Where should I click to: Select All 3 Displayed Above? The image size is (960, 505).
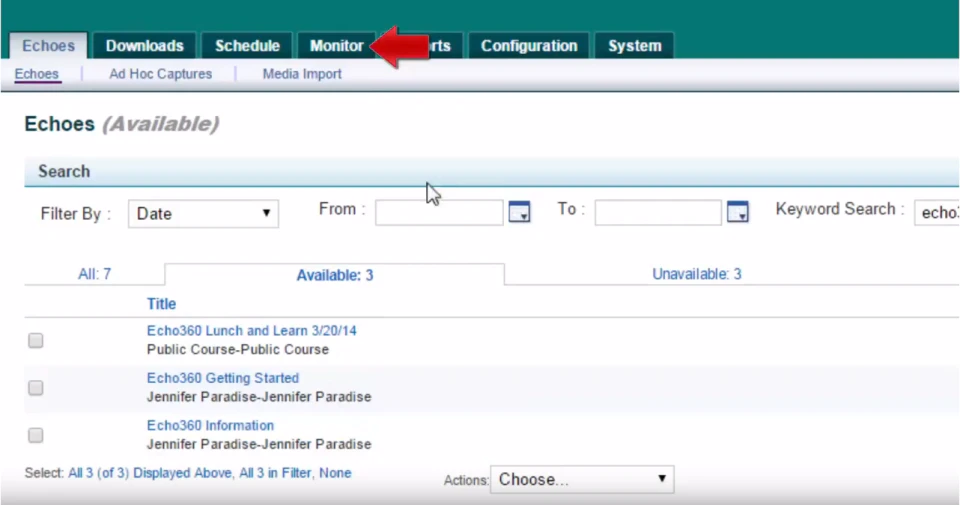tap(150, 473)
